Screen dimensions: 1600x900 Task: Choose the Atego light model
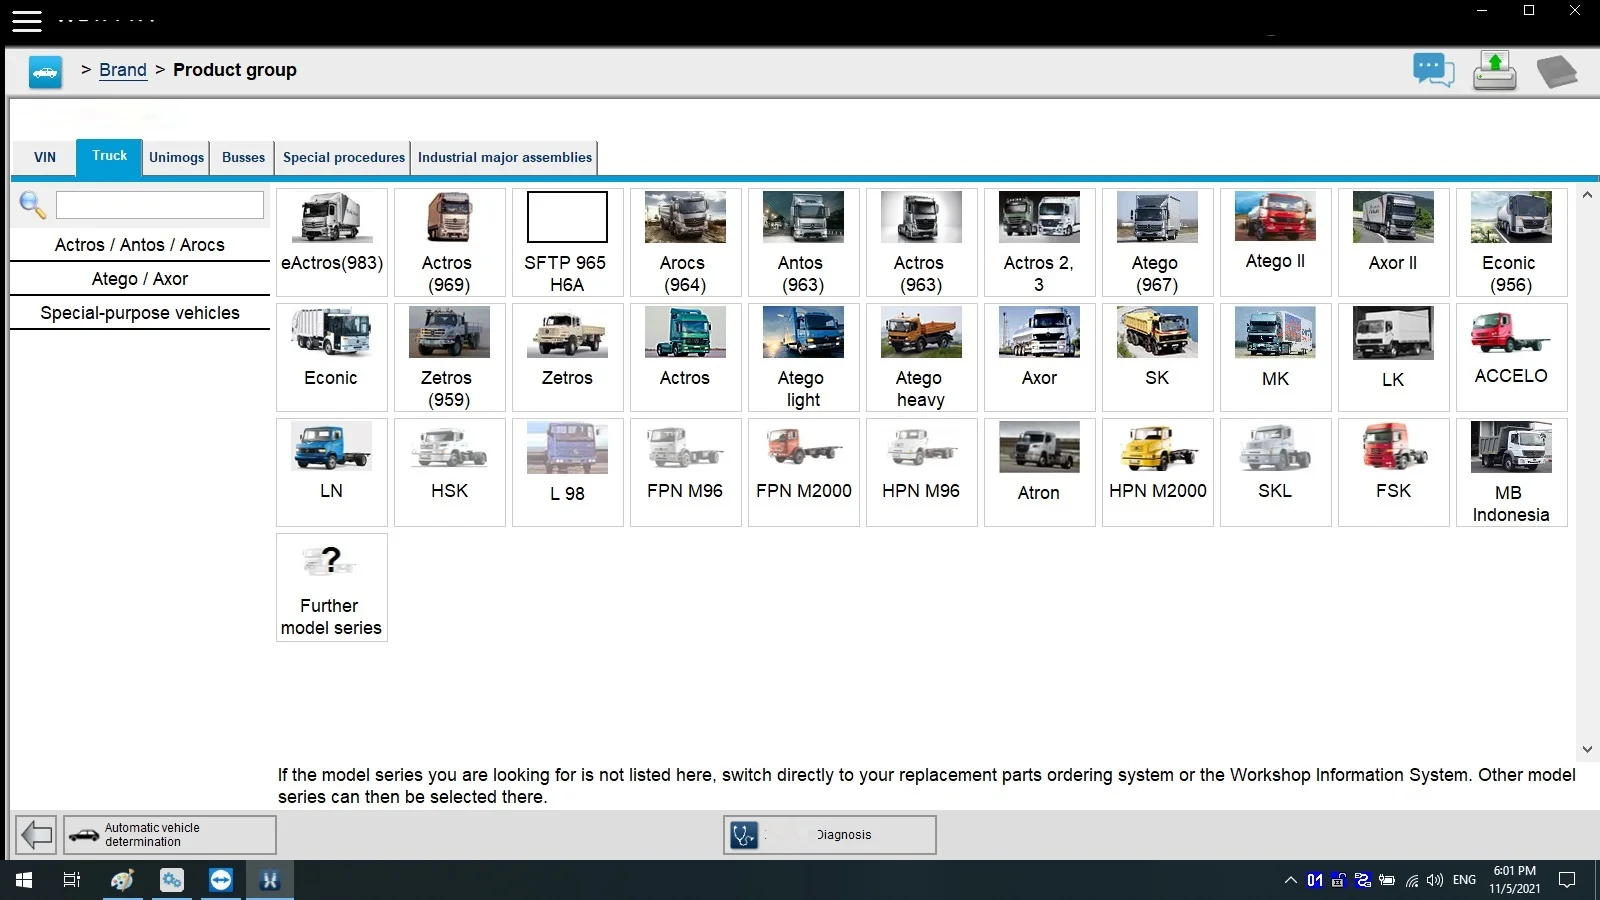tap(804, 357)
